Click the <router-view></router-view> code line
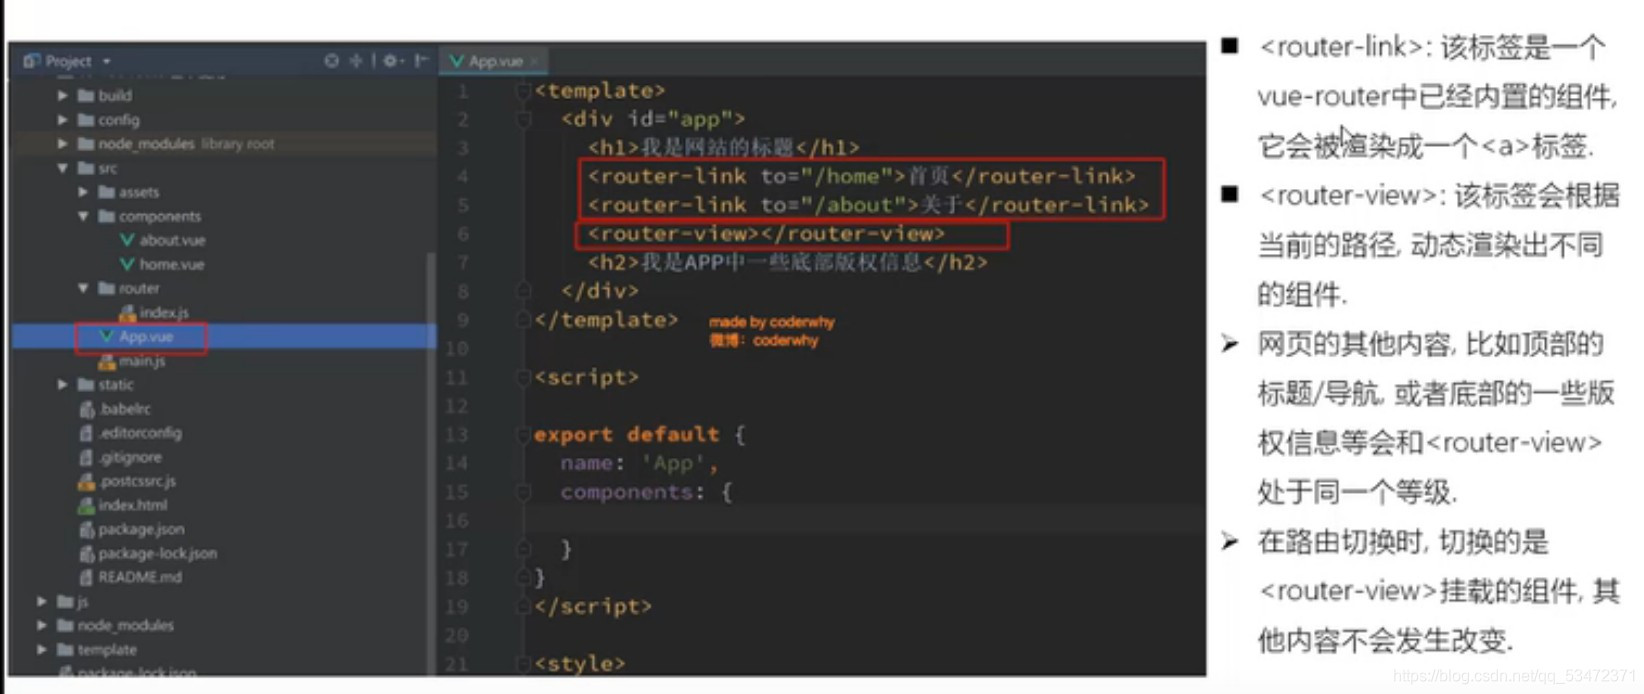The height and width of the screenshot is (694, 1644). pyautogui.click(x=766, y=234)
